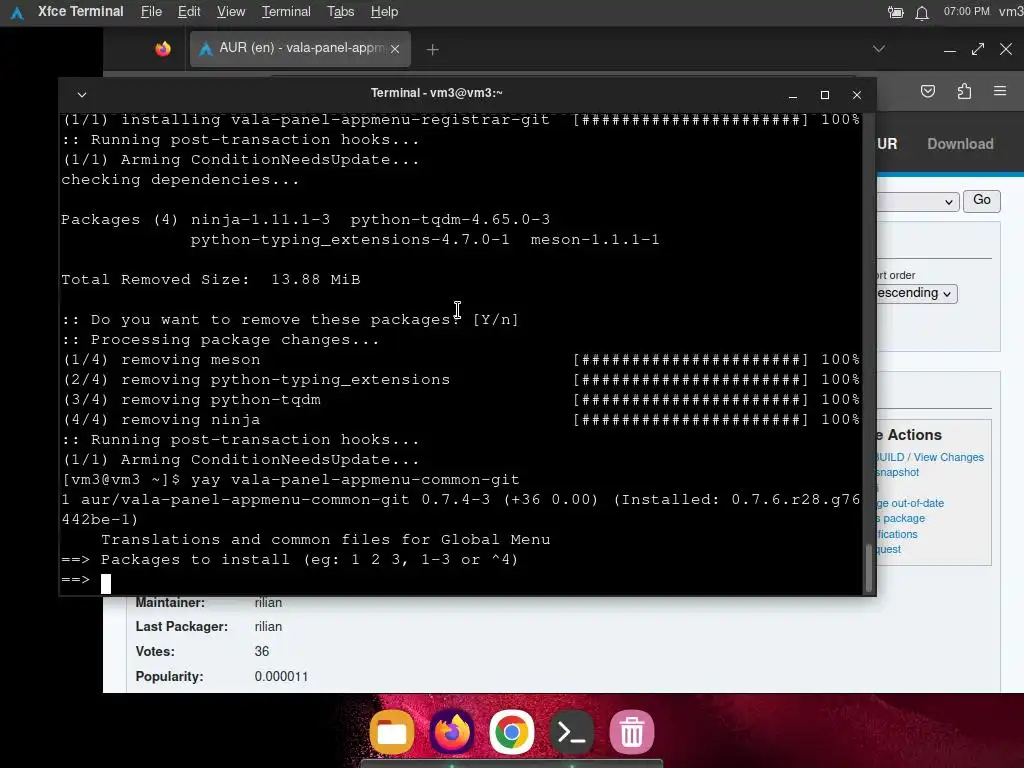1024x768 pixels.
Task: Open the Firefox hamburger menu
Action: [x=1000, y=91]
